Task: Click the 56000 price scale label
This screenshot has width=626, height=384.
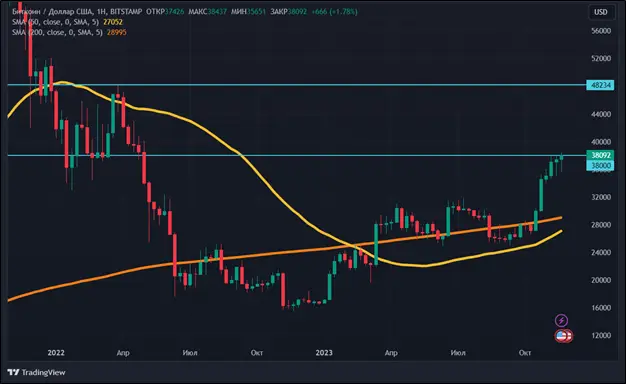Action: [x=601, y=31]
